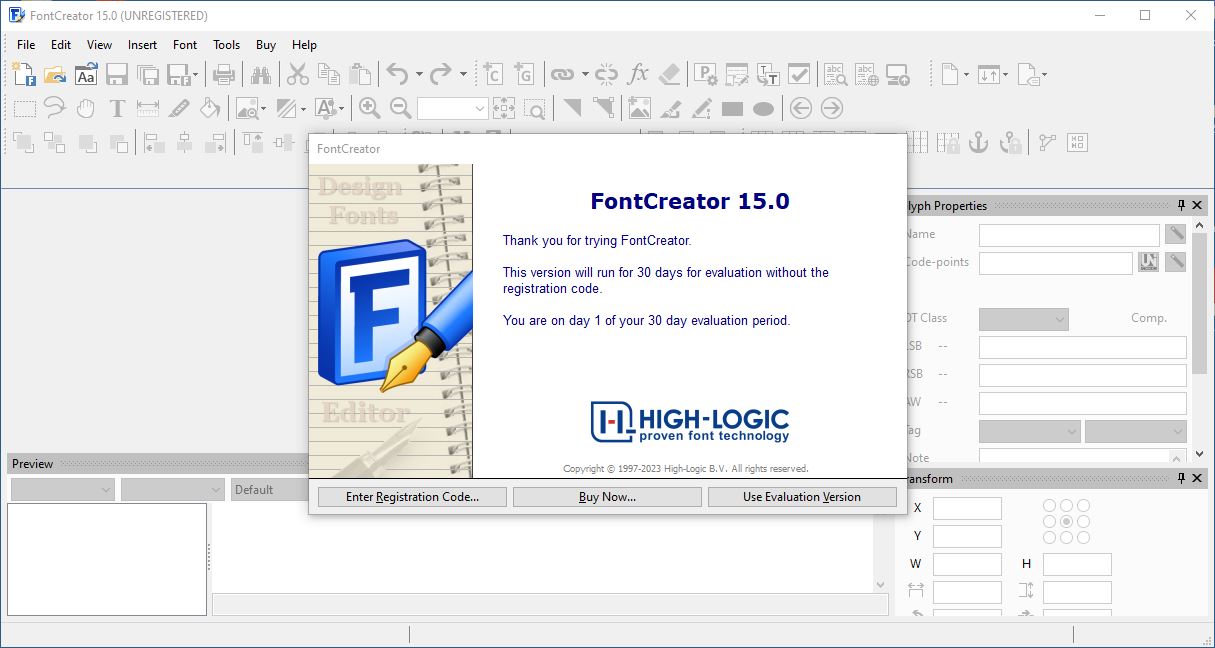The image size is (1215, 648).
Task: Select the Lasso selection tool
Action: pyautogui.click(x=54, y=108)
